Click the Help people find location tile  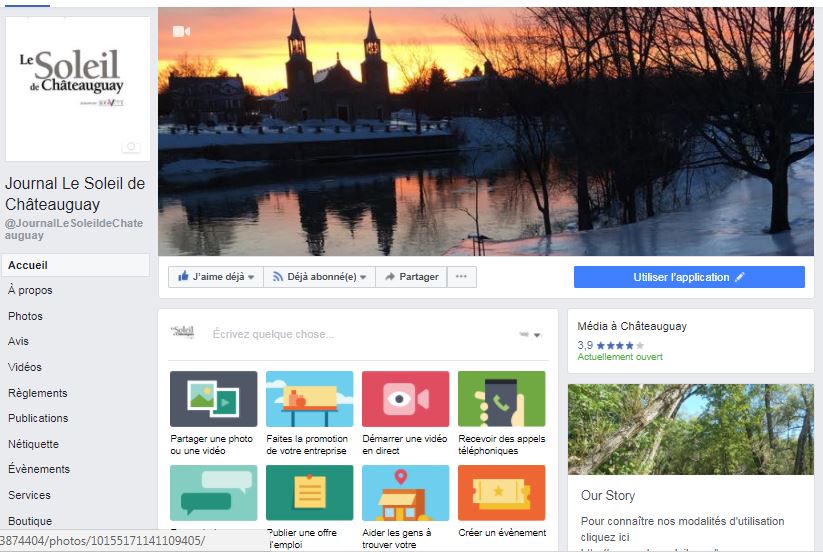[x=406, y=493]
